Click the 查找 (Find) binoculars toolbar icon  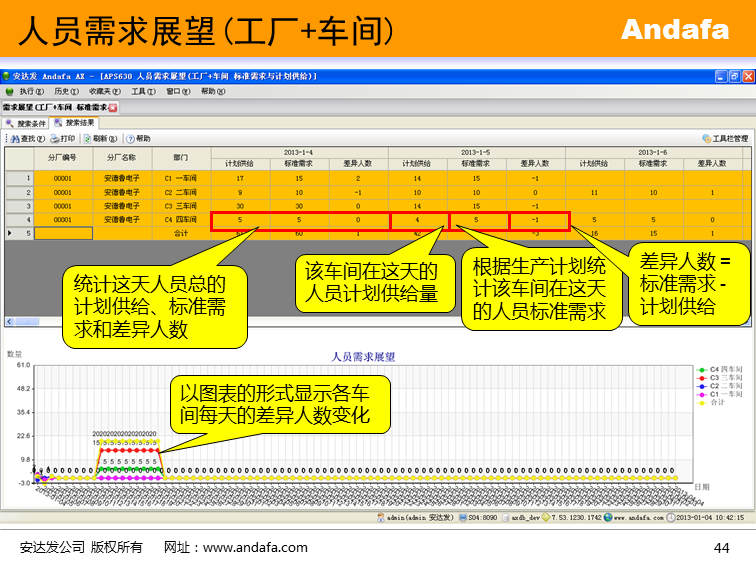coord(15,139)
